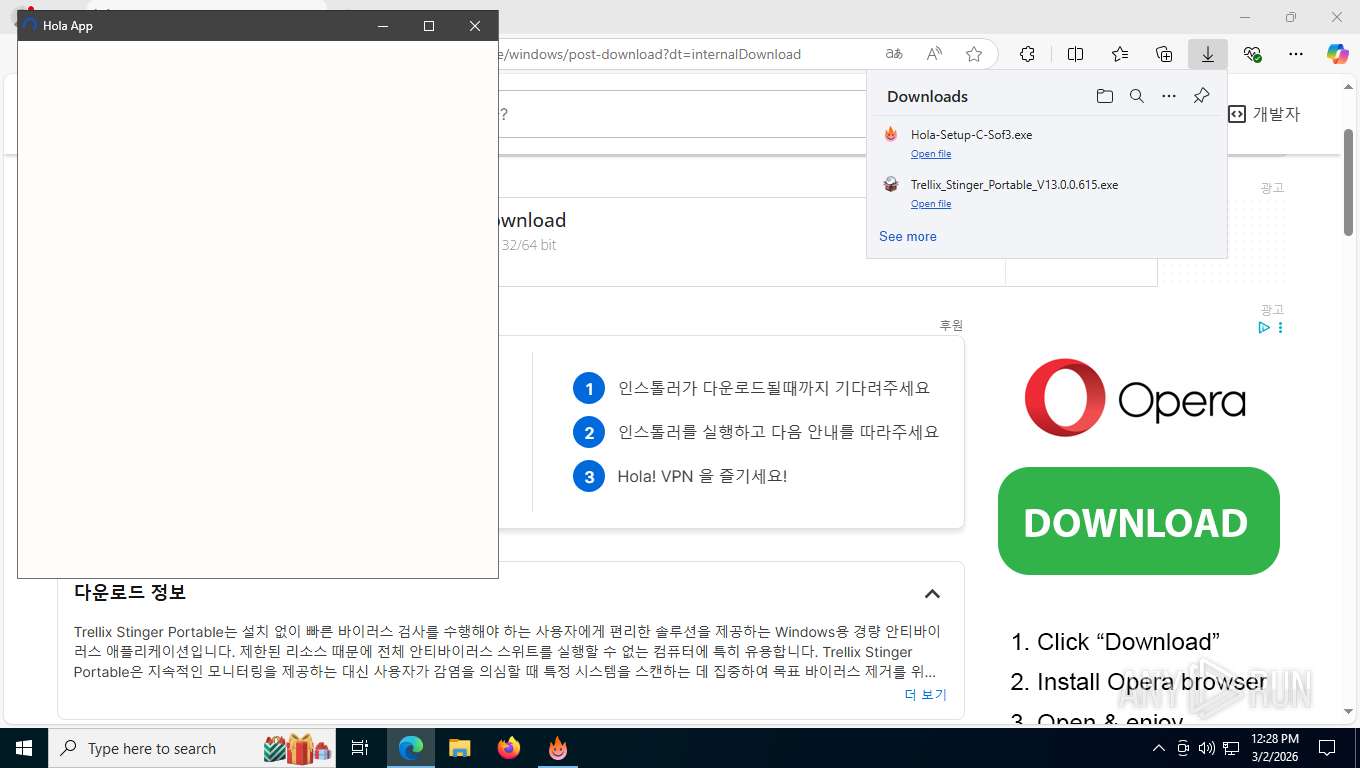Click the Downloads toolbar button

[1208, 54]
